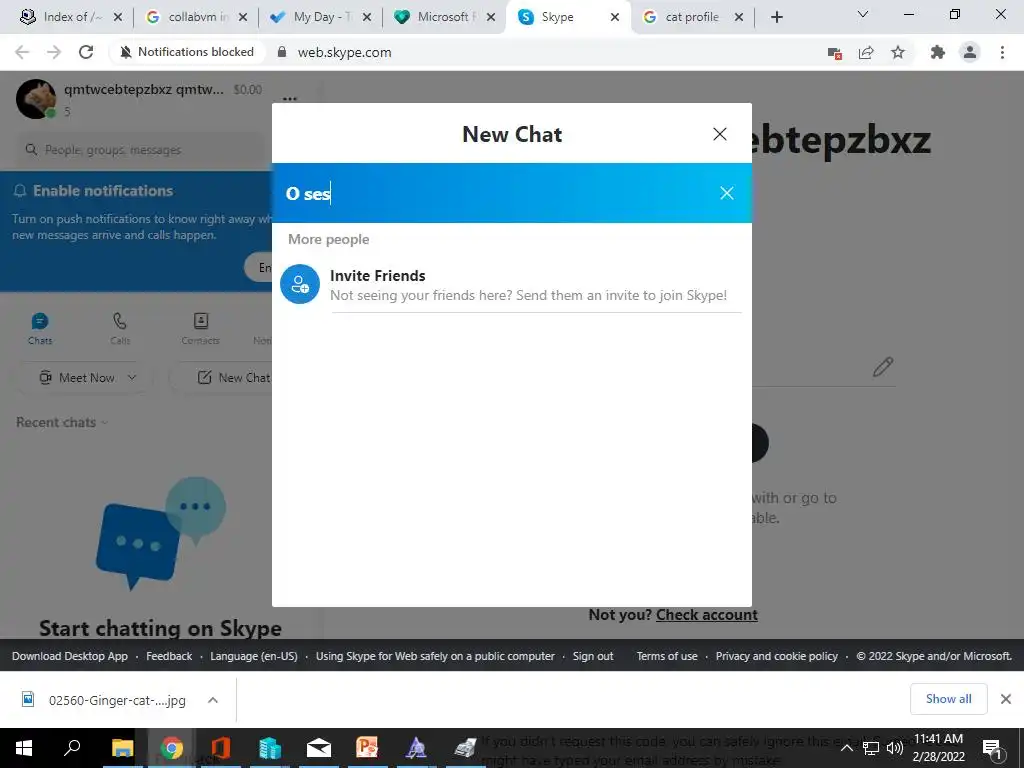Close the New Chat dialog

pos(720,134)
